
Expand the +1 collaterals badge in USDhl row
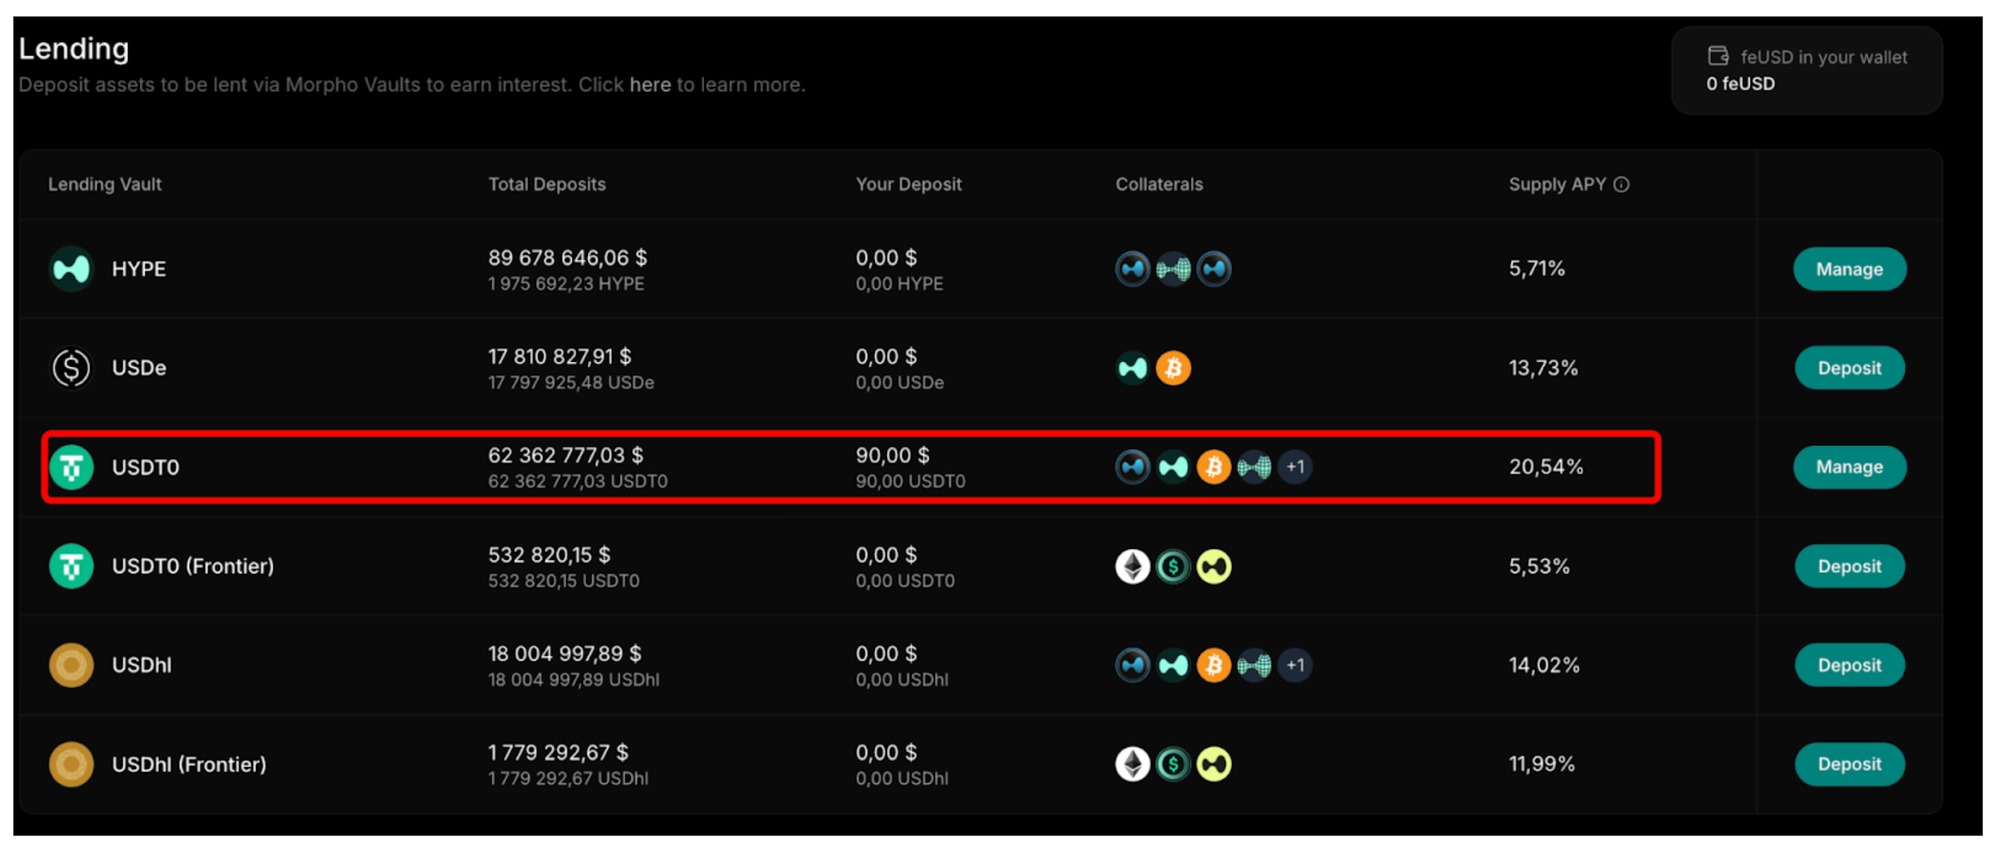(x=1295, y=665)
